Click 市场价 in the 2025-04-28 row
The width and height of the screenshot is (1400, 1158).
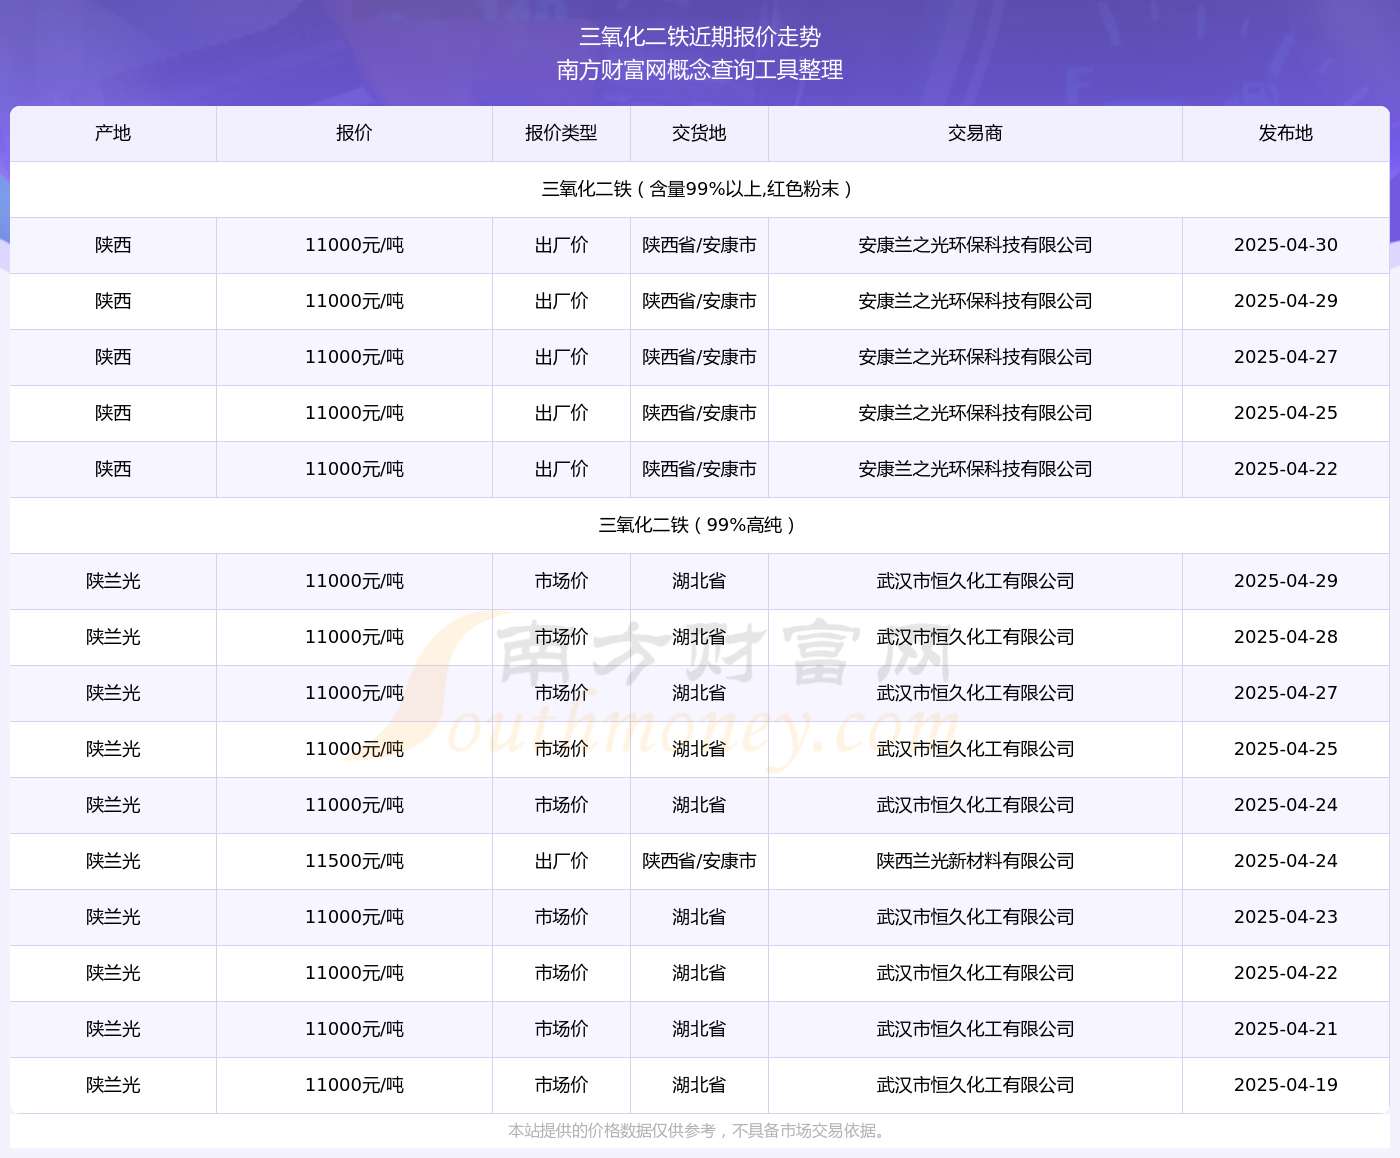(x=561, y=637)
